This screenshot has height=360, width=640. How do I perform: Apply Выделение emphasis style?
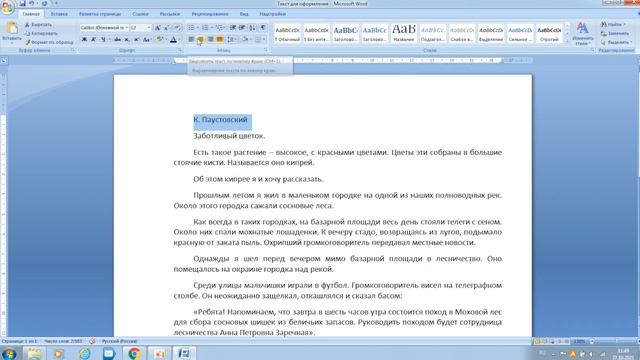click(491, 33)
